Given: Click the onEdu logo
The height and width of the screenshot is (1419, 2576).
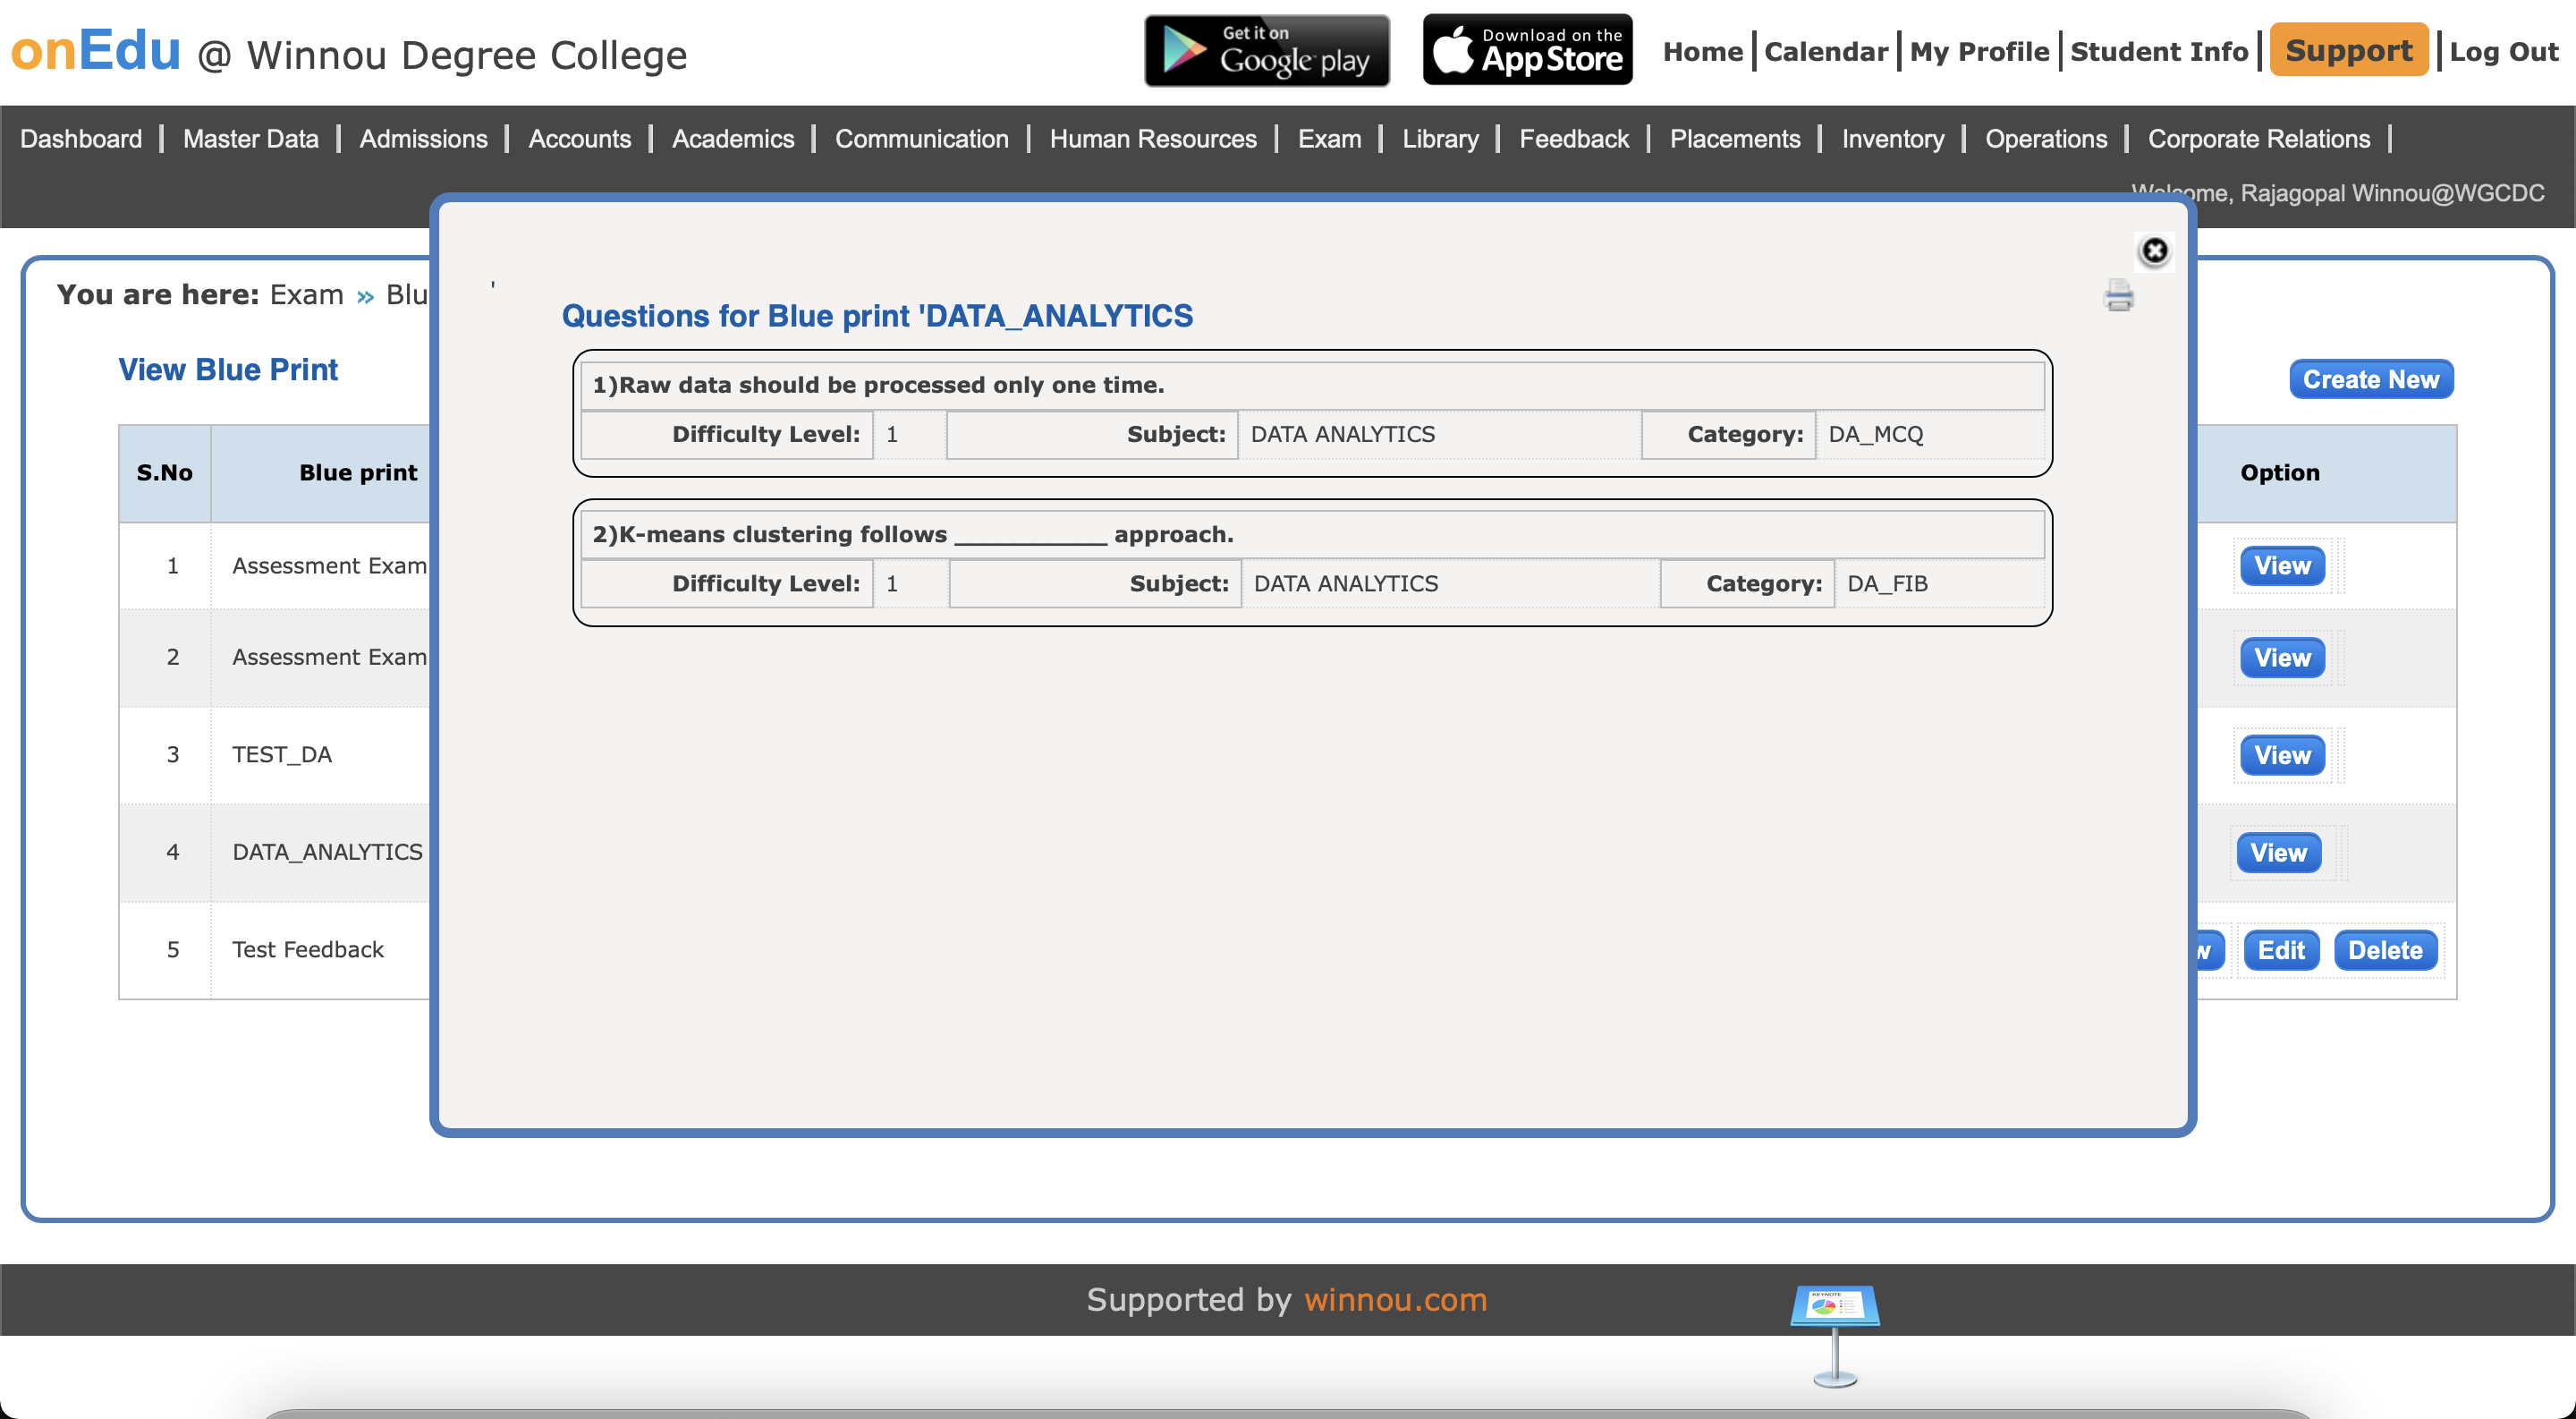Looking at the screenshot, I should tap(96, 50).
